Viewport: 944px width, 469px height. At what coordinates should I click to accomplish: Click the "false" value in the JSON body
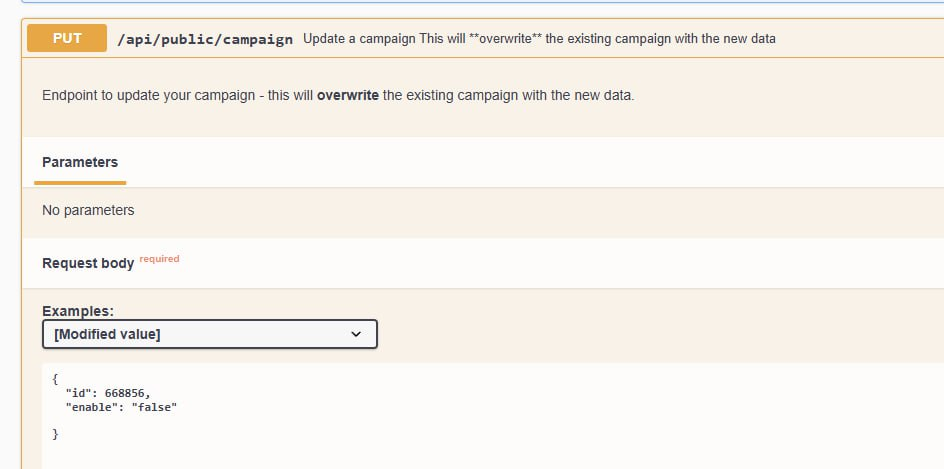[x=154, y=408]
